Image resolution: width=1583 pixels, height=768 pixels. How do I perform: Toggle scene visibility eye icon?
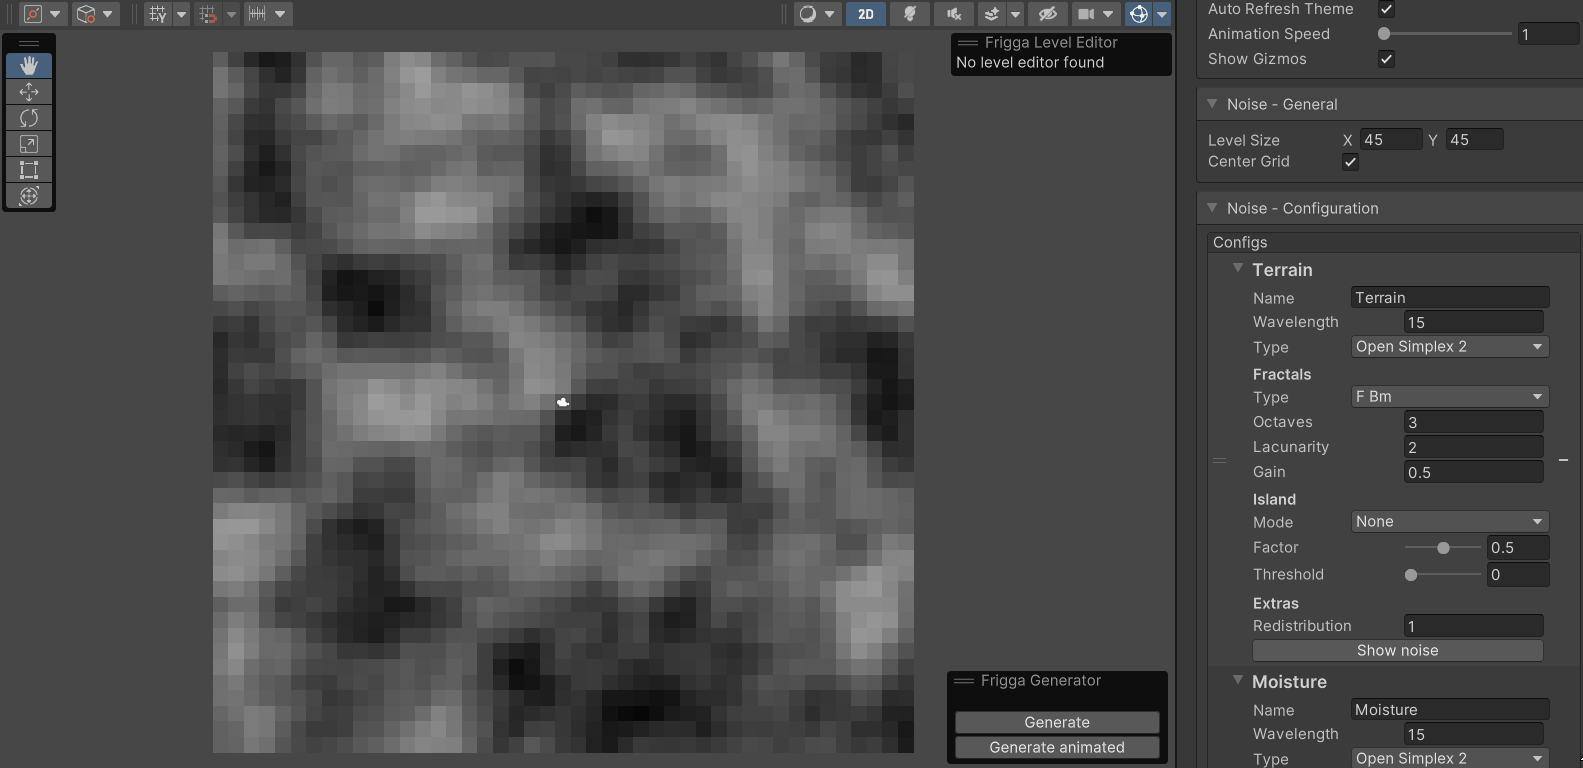[x=1047, y=14]
